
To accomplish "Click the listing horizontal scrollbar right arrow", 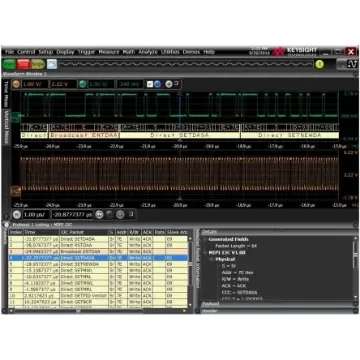I will pyautogui.click(x=185, y=311).
